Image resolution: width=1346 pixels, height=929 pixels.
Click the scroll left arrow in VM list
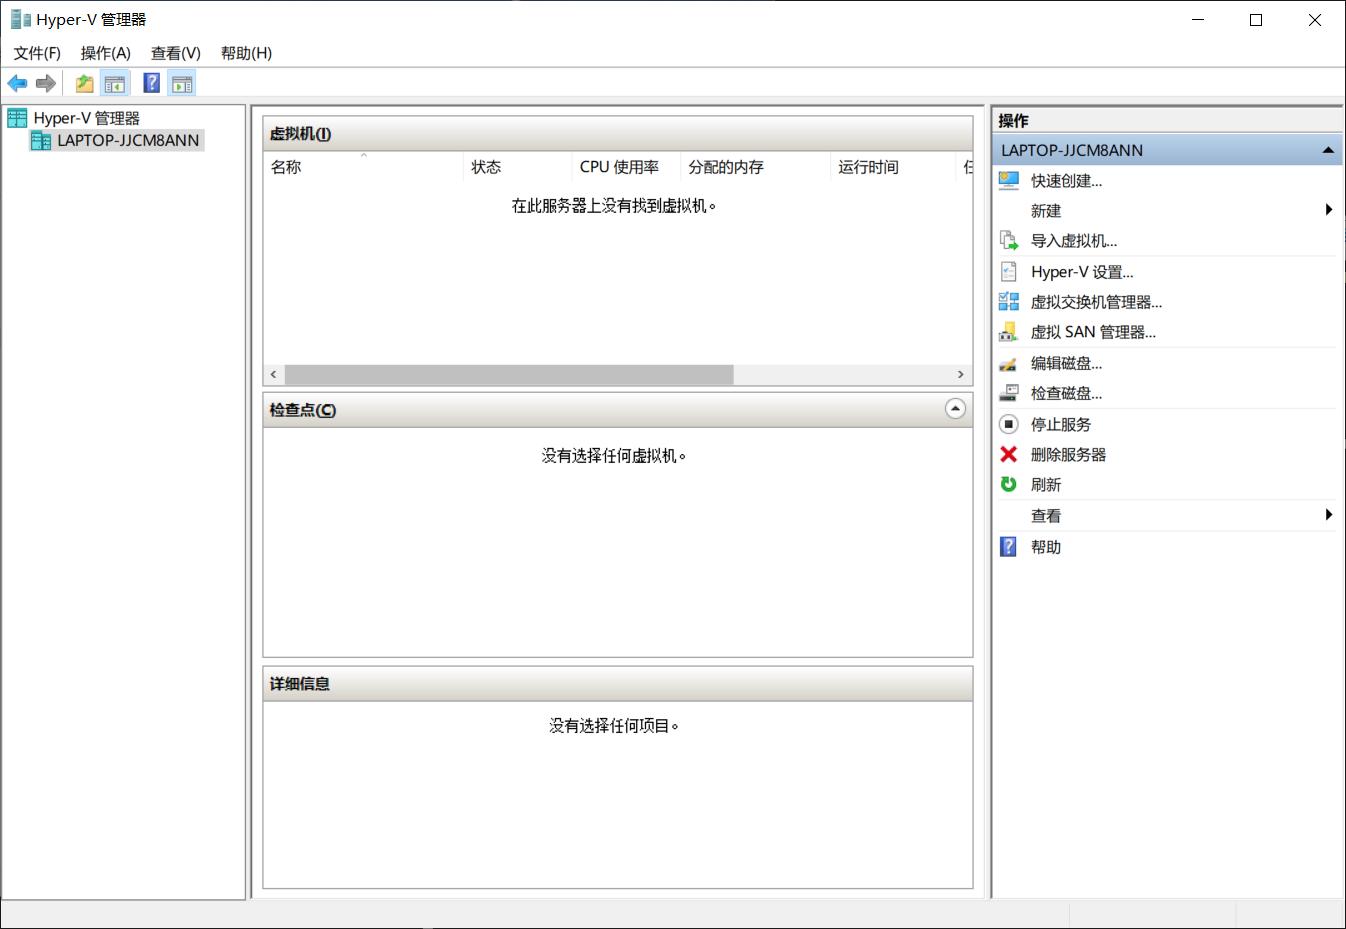tap(274, 375)
